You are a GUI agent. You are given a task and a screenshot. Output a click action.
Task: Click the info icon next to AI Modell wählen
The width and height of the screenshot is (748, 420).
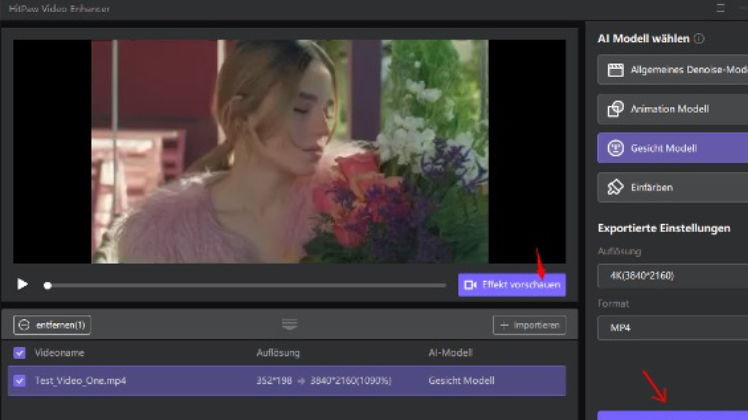[699, 39]
